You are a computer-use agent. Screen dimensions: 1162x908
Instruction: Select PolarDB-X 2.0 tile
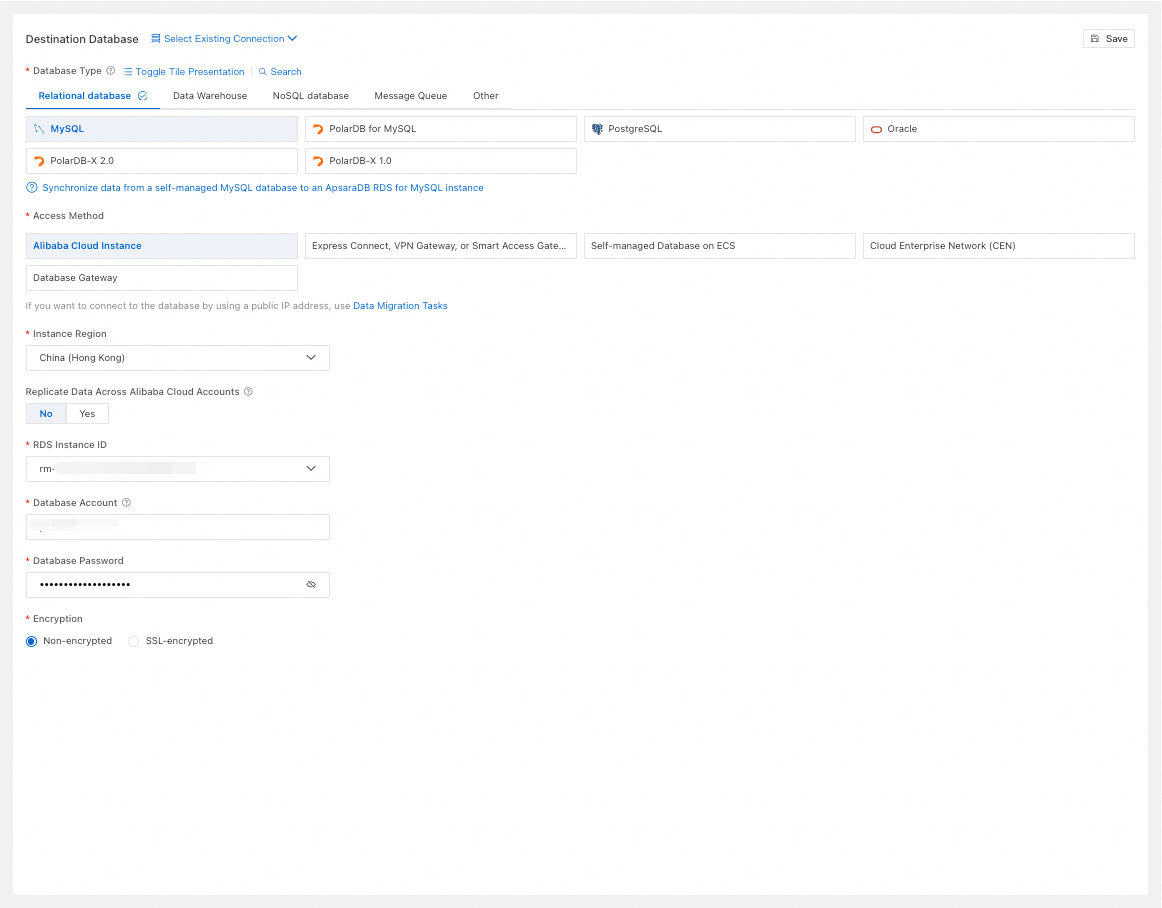coord(162,161)
